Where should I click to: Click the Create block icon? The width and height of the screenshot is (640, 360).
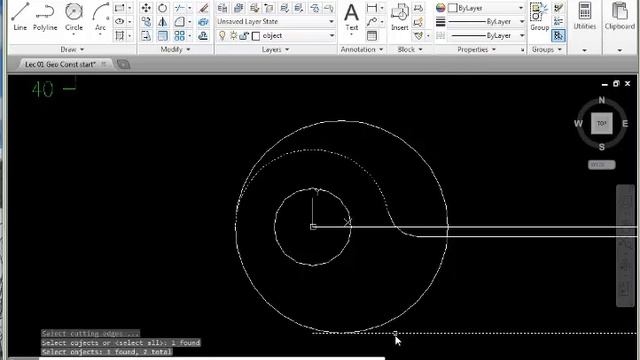click(x=418, y=8)
